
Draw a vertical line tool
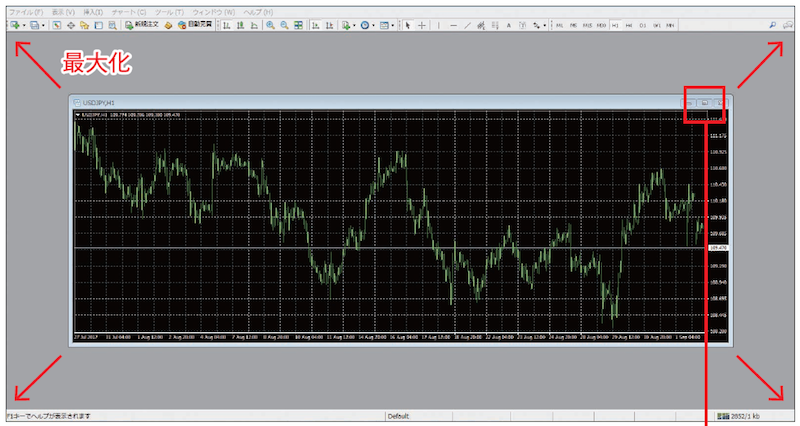point(439,25)
